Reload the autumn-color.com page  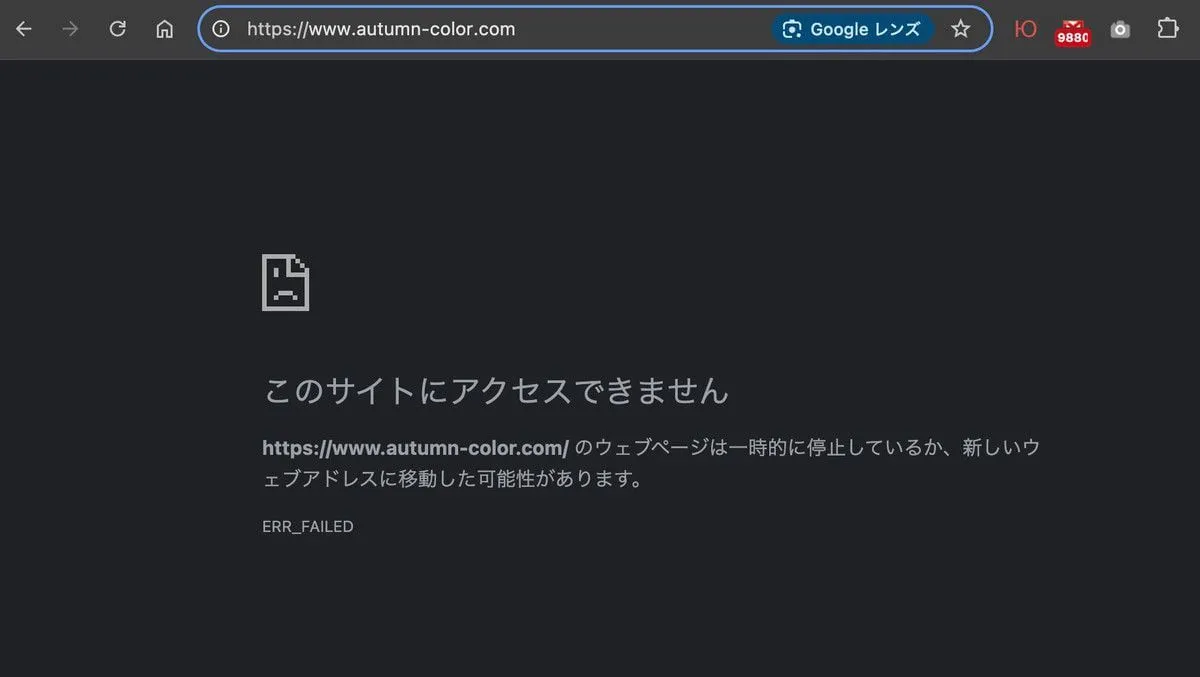pyautogui.click(x=117, y=29)
